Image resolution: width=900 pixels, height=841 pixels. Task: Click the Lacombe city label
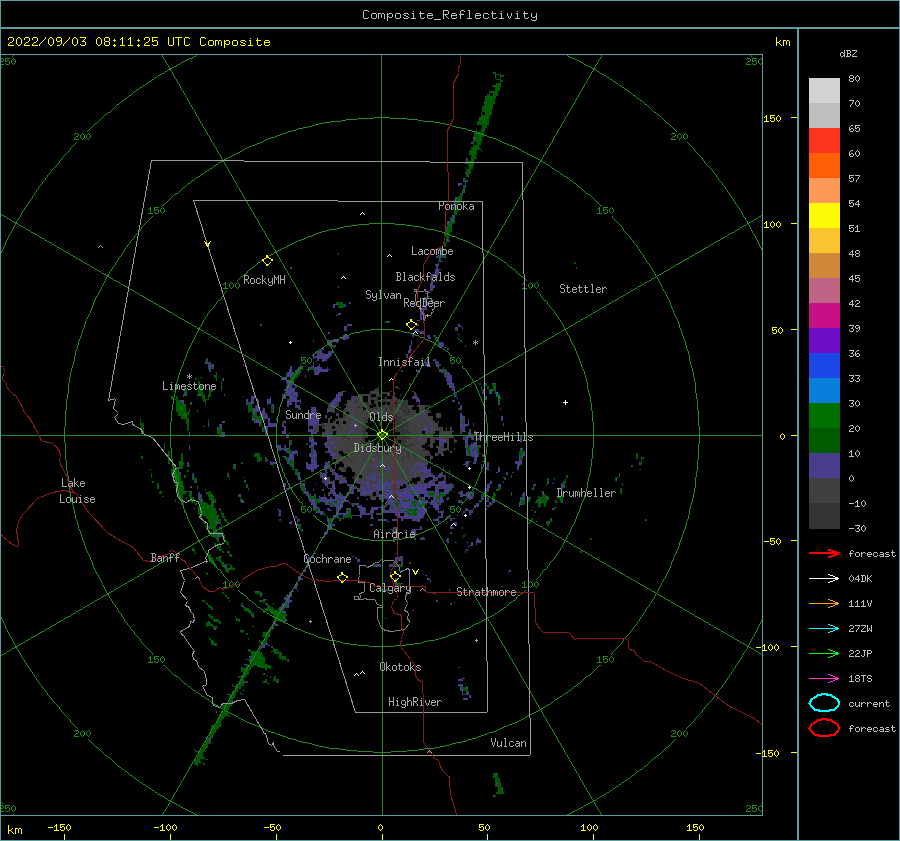click(432, 251)
